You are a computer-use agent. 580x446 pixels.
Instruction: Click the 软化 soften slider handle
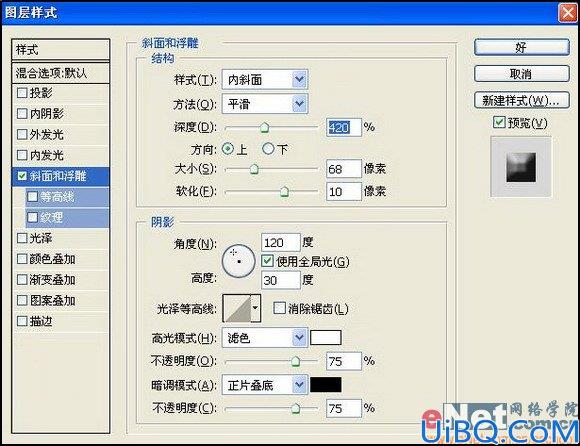(x=284, y=192)
